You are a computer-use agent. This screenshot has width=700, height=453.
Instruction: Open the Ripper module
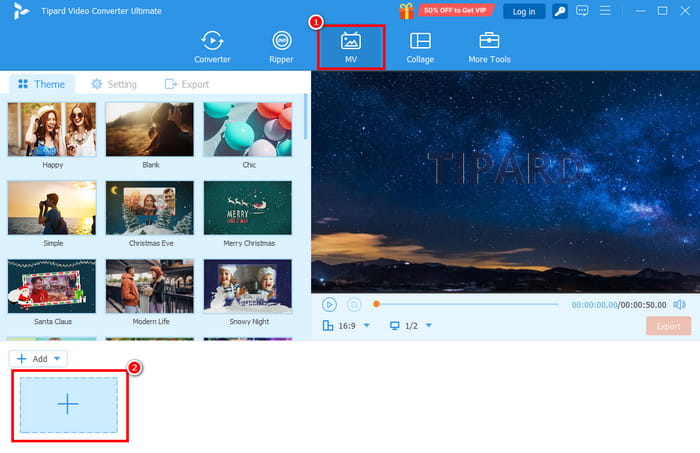[x=281, y=47]
